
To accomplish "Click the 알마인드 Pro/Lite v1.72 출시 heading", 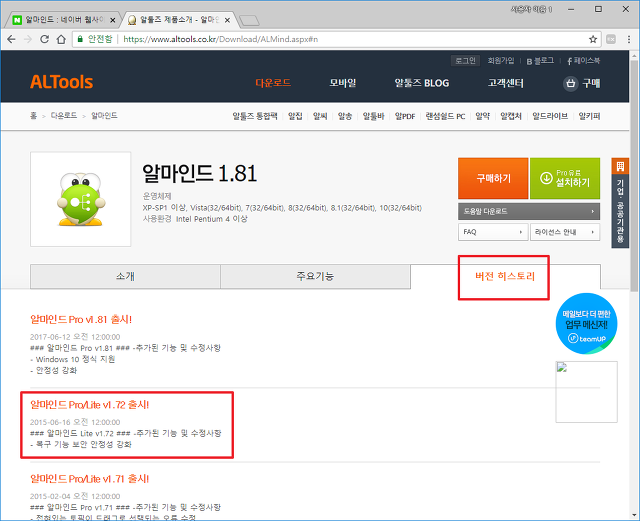I will [x=89, y=405].
